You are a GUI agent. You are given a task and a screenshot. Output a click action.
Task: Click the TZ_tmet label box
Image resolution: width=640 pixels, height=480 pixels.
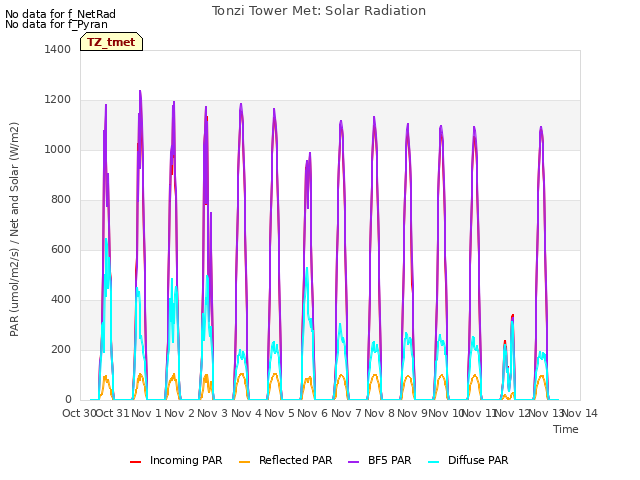111,42
